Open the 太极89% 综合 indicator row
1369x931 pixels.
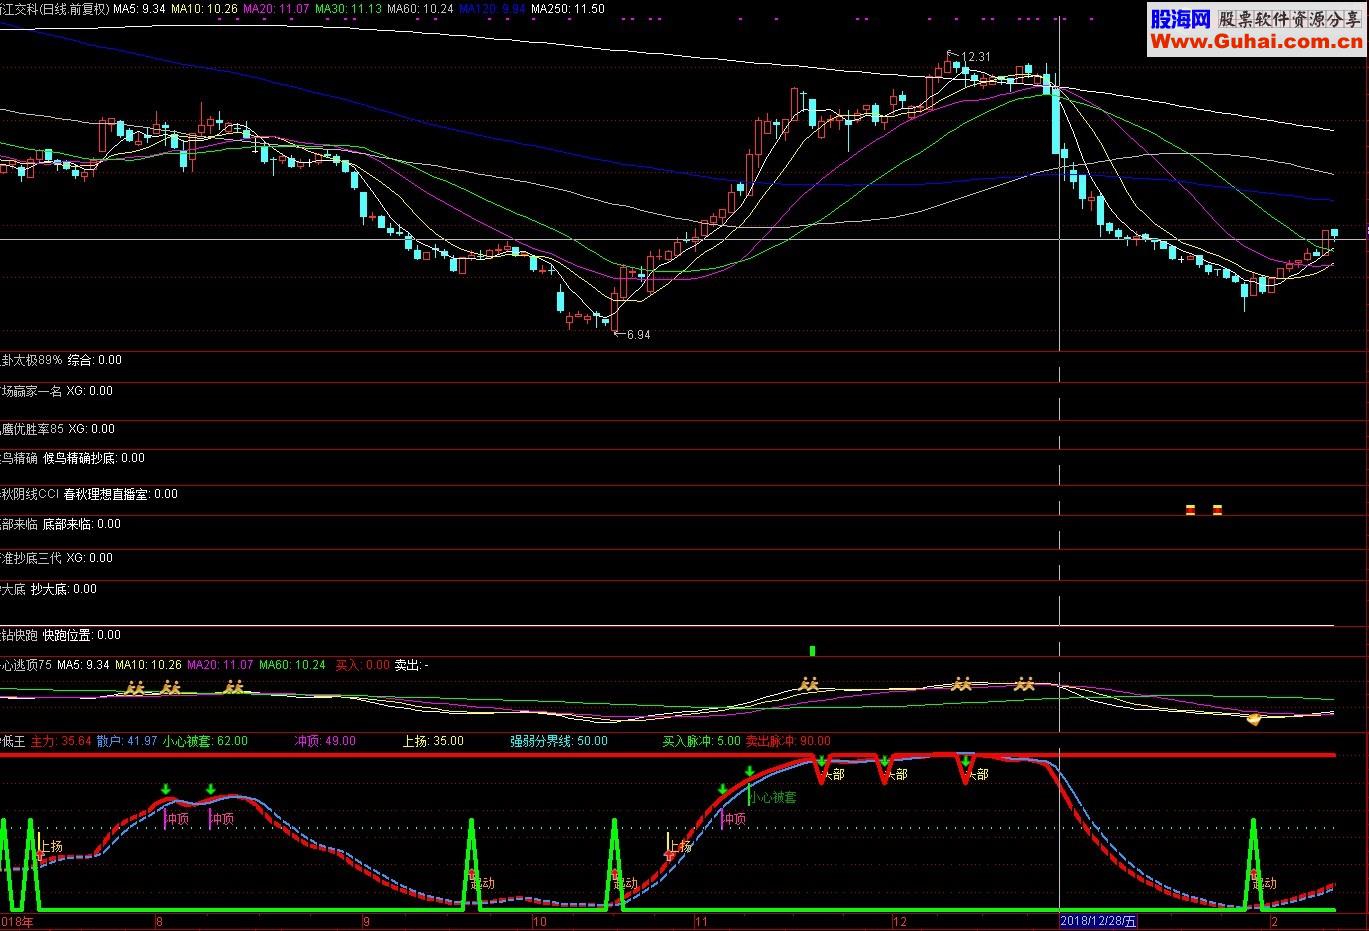[61, 360]
